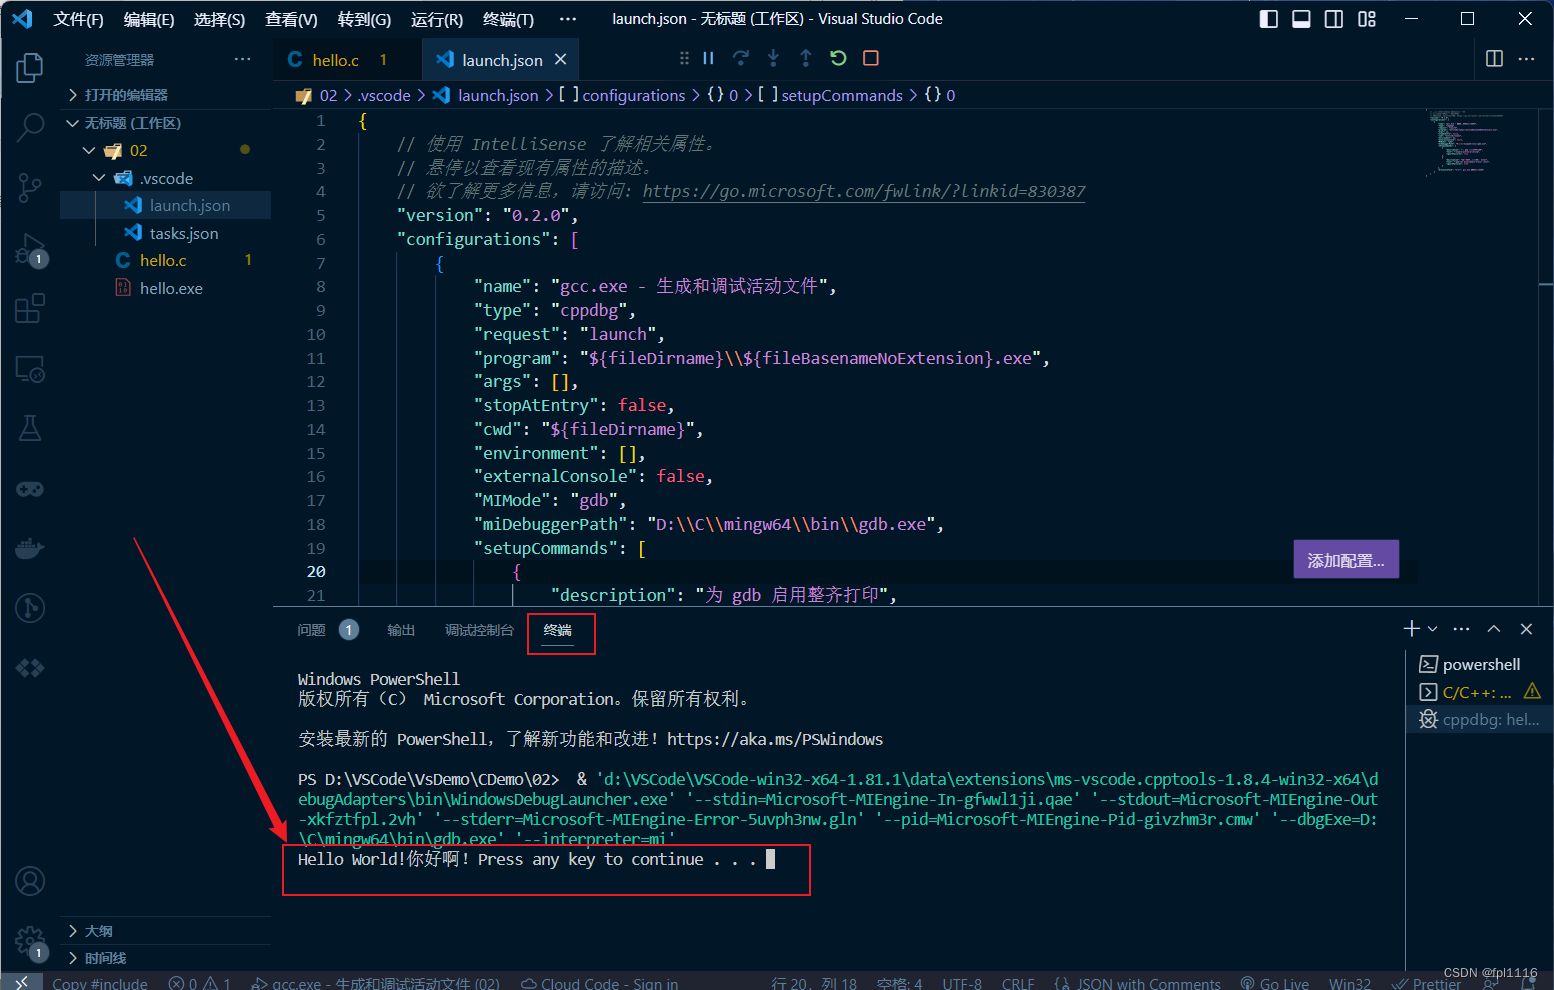Switch to the 输出 panel tab

coord(401,630)
